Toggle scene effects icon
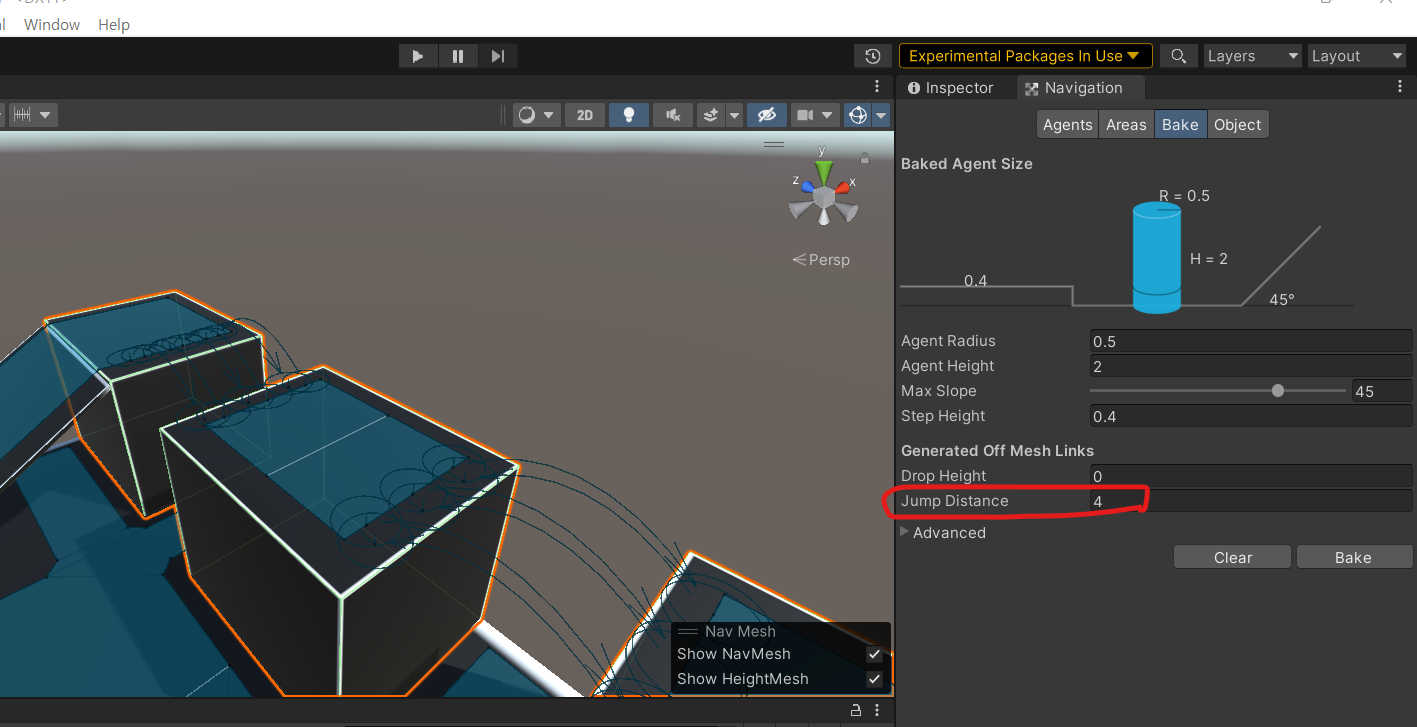 click(710, 115)
